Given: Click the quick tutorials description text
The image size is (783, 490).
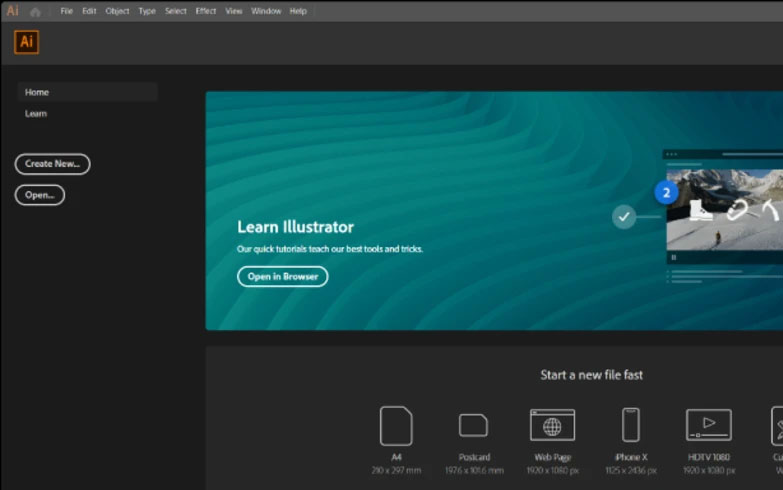Looking at the screenshot, I should (x=330, y=249).
